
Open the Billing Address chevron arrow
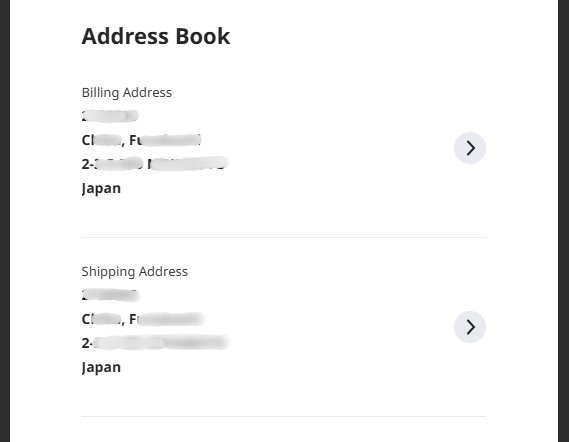470,148
